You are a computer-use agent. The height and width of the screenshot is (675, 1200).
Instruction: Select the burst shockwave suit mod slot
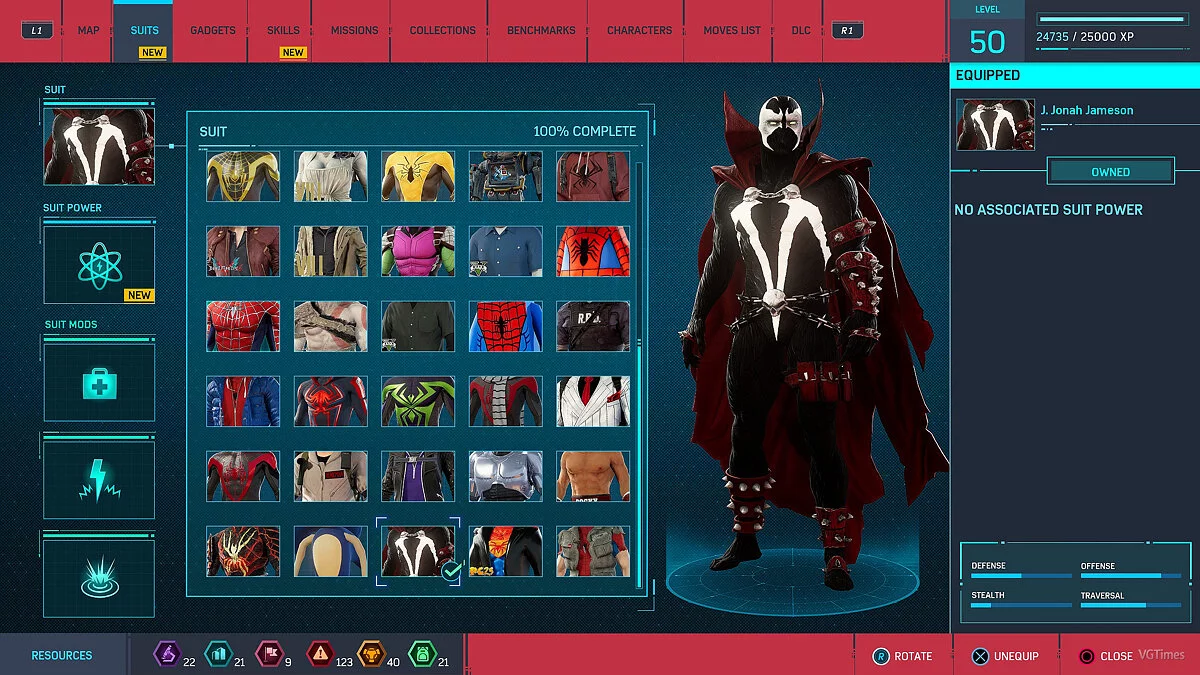pos(99,575)
